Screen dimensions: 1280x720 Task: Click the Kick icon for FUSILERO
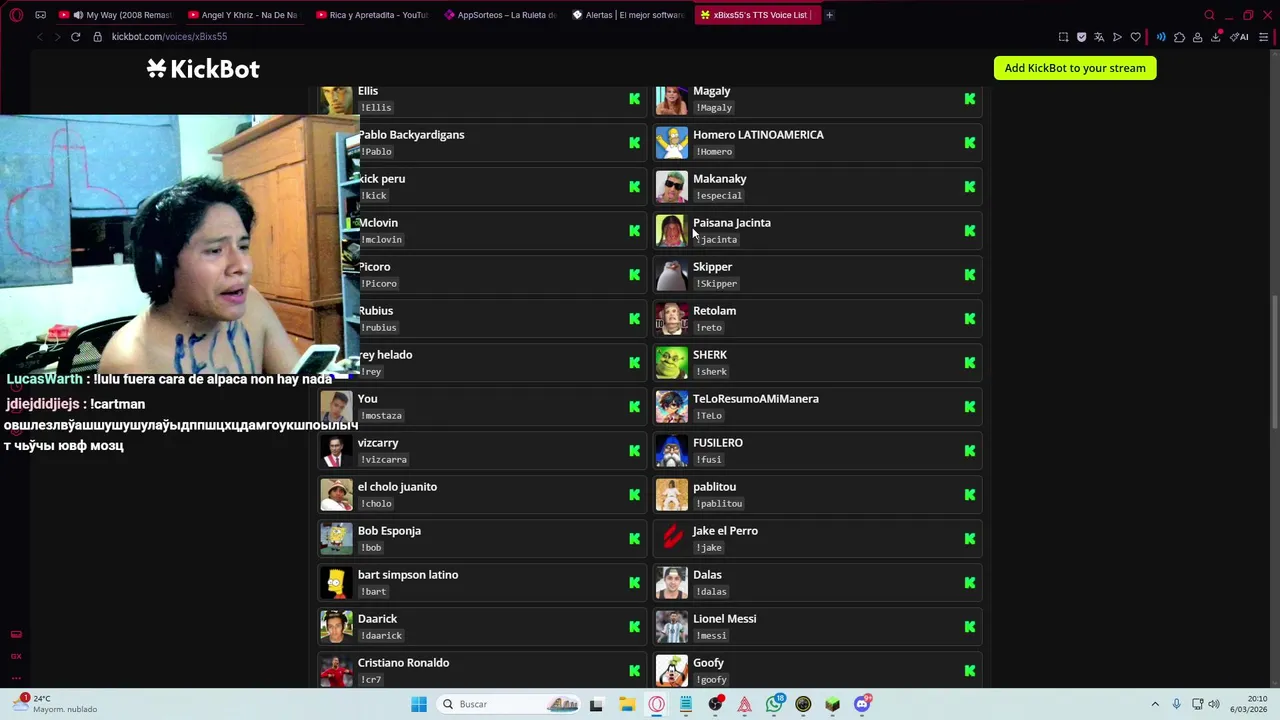(969, 451)
